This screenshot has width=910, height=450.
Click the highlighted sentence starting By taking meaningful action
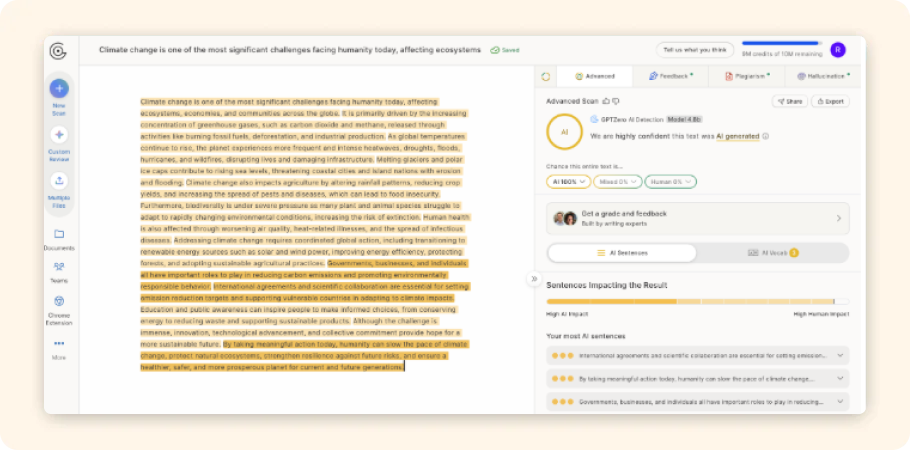[304, 355]
